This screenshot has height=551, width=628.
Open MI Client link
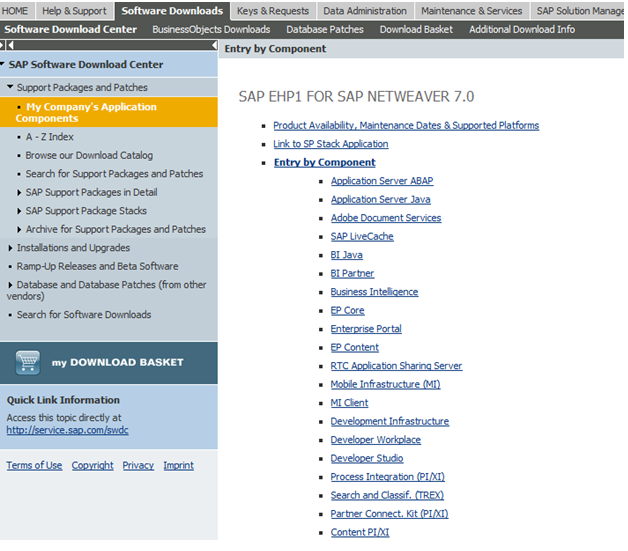[x=349, y=403]
